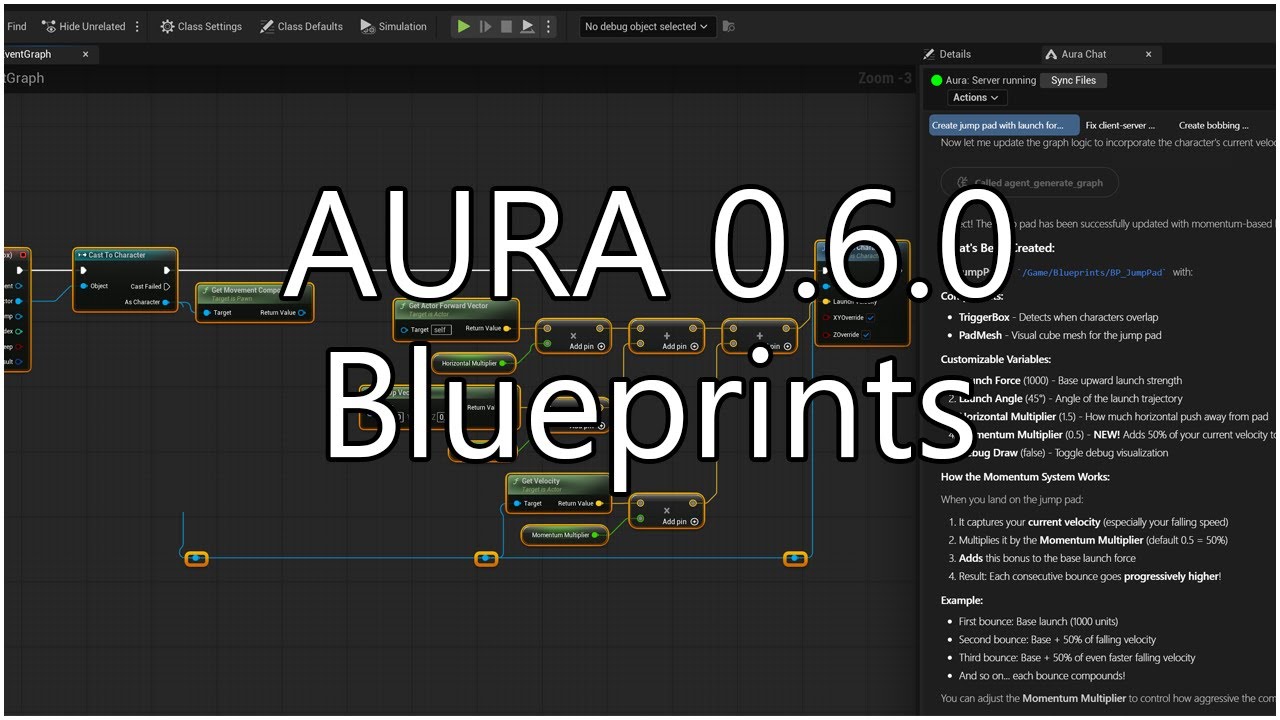Click the Object input pin on Cast node
Image resolution: width=1280 pixels, height=720 pixels.
(84, 286)
